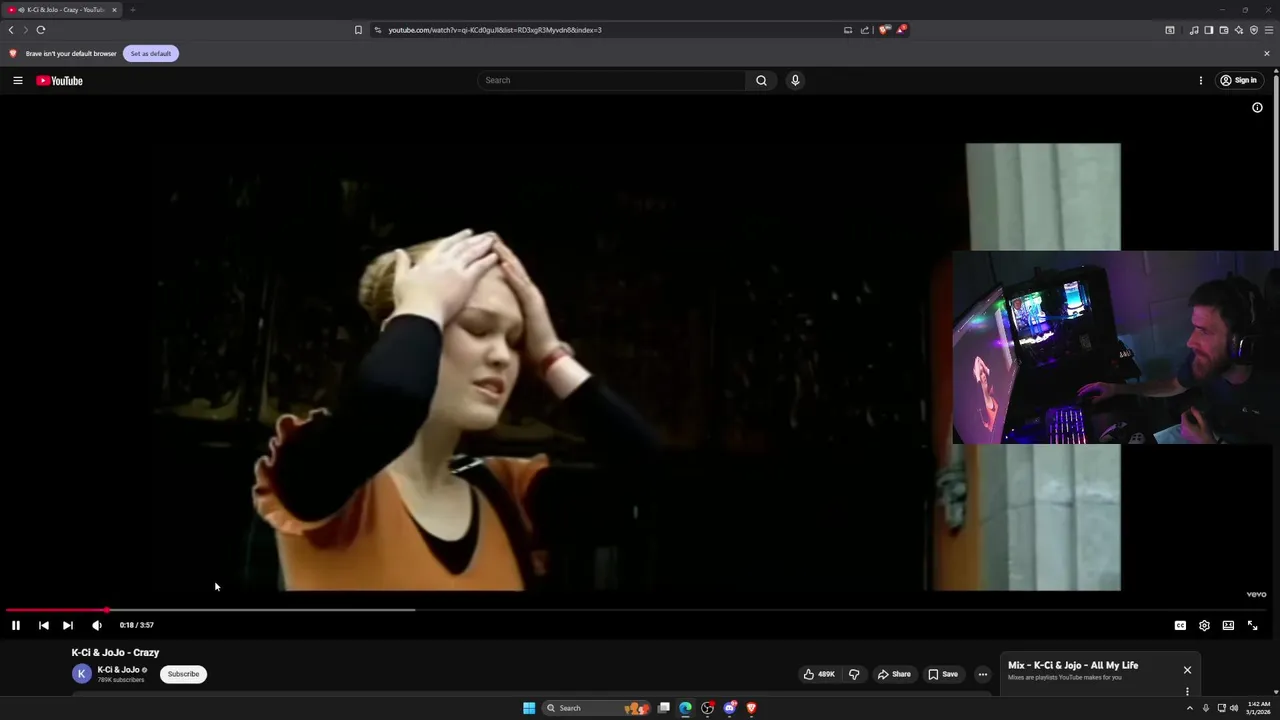Open Brave Shields lion icon
Viewport: 1280px width, 720px height.
point(884,30)
